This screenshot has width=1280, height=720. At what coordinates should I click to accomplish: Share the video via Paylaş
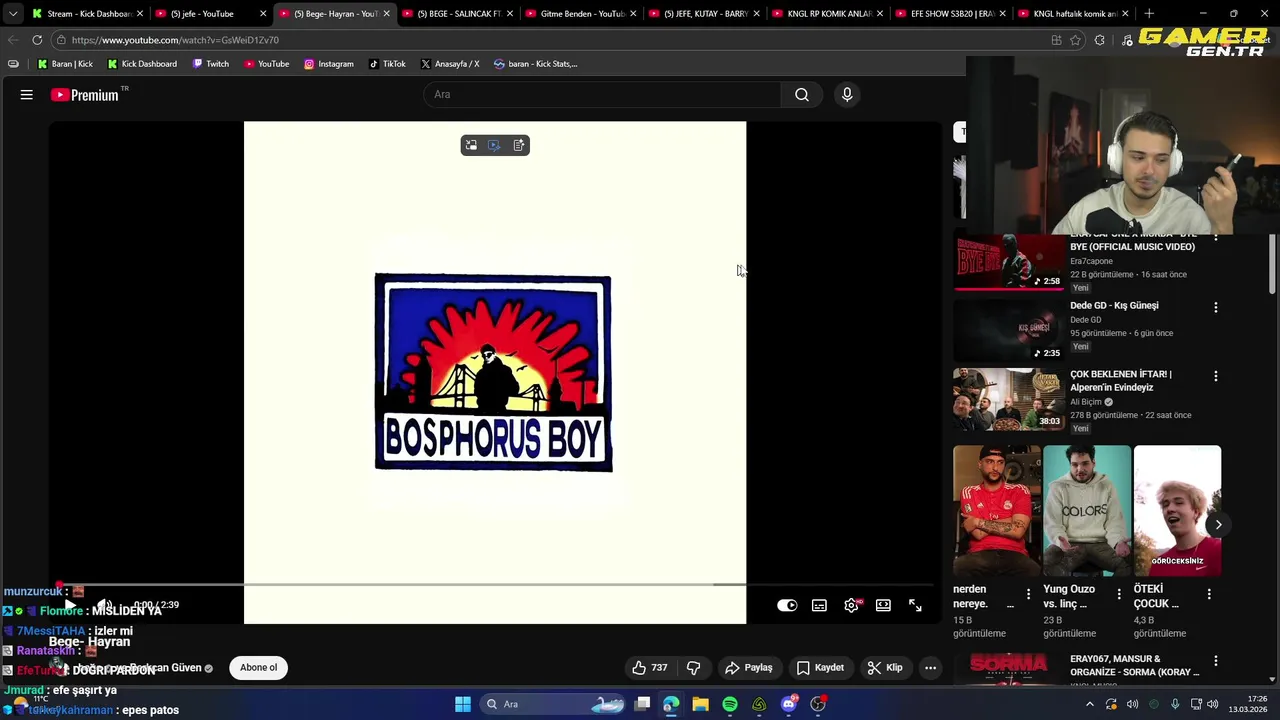pos(749,668)
